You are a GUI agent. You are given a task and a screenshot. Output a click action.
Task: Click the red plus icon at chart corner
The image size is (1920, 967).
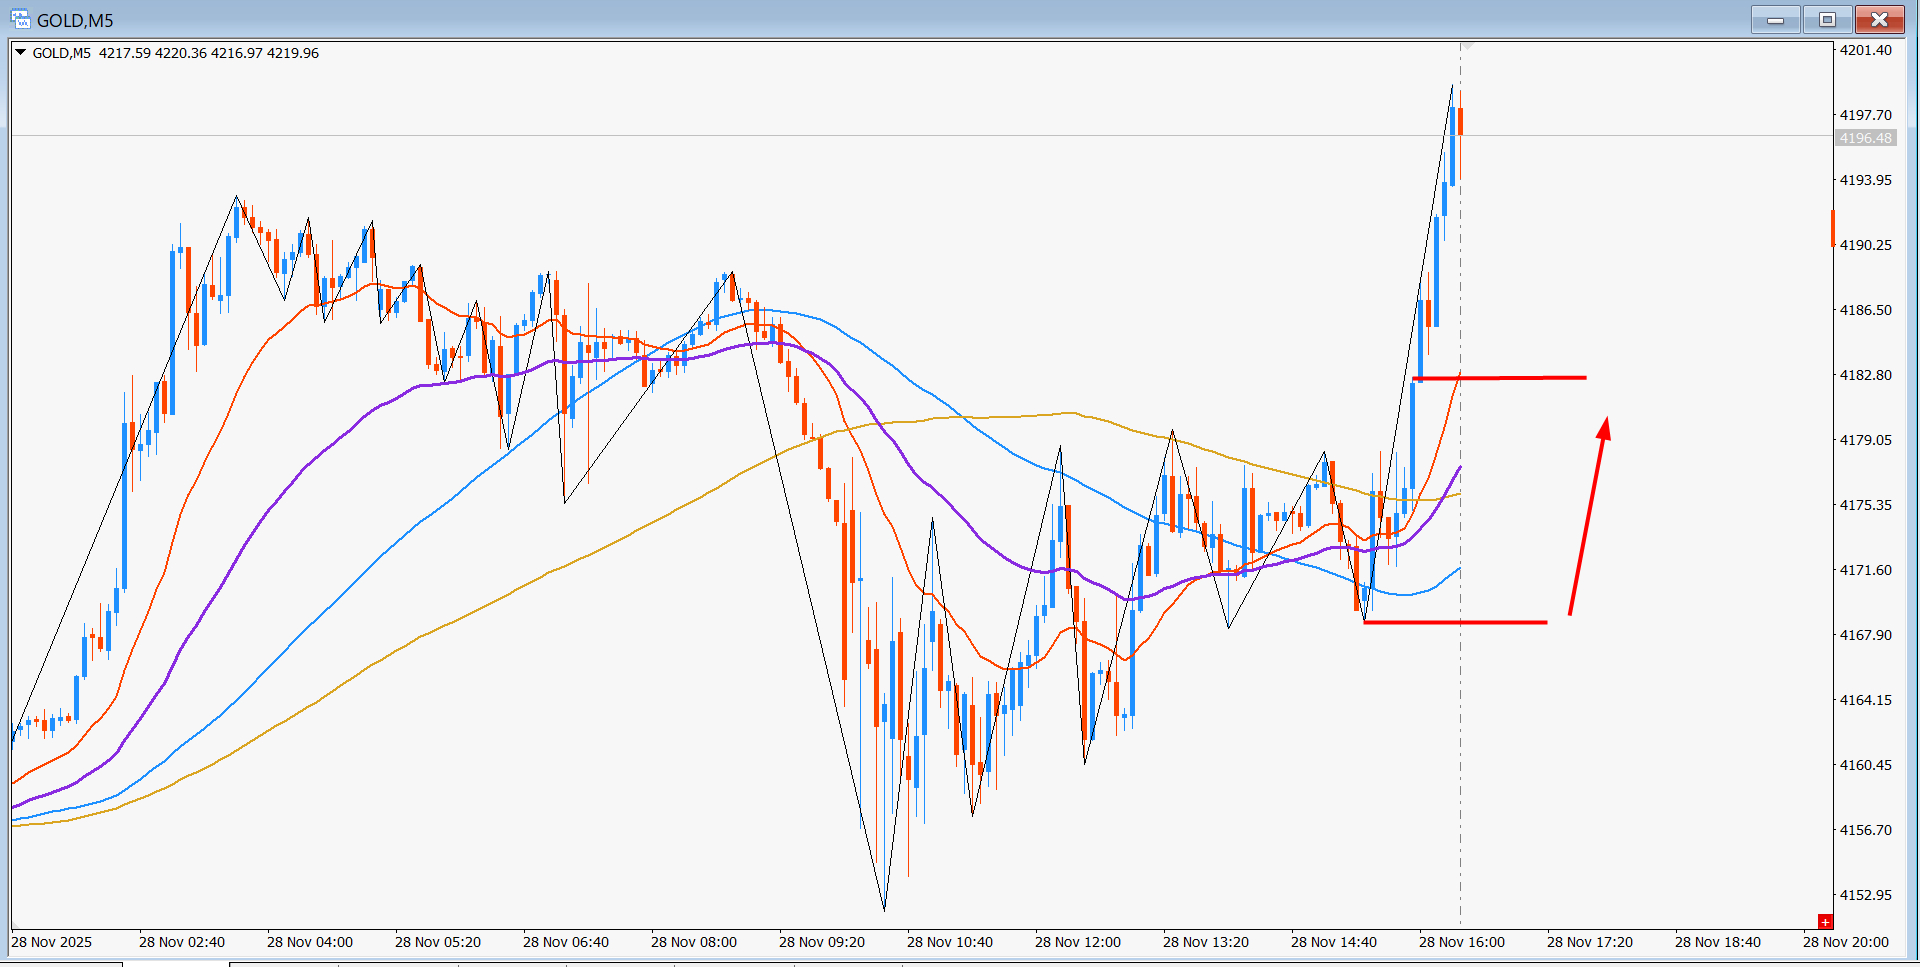1825,922
